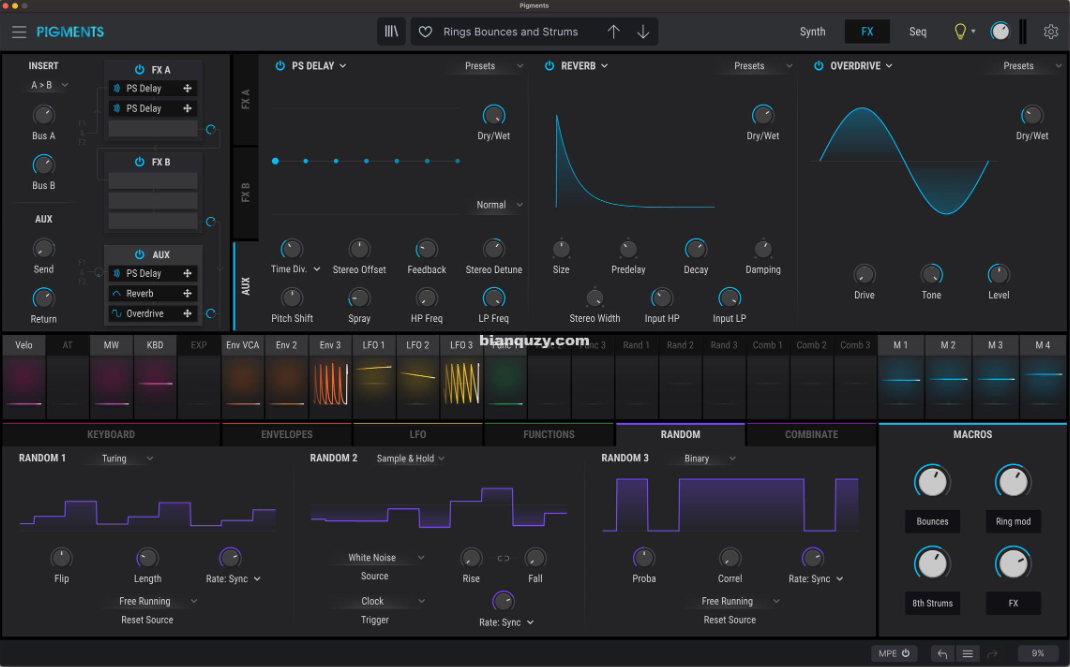This screenshot has height=667, width=1070.
Task: Open Random 3 Binary mode dropdown
Action: 710,459
